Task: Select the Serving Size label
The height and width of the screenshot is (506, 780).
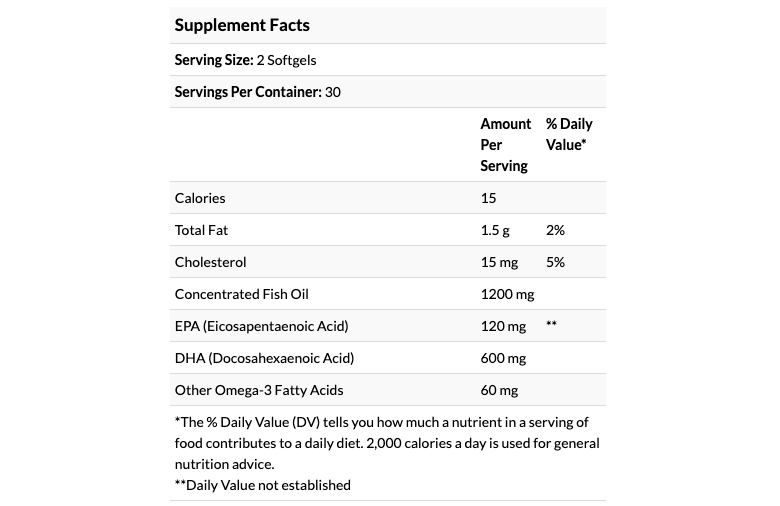Action: click(213, 60)
